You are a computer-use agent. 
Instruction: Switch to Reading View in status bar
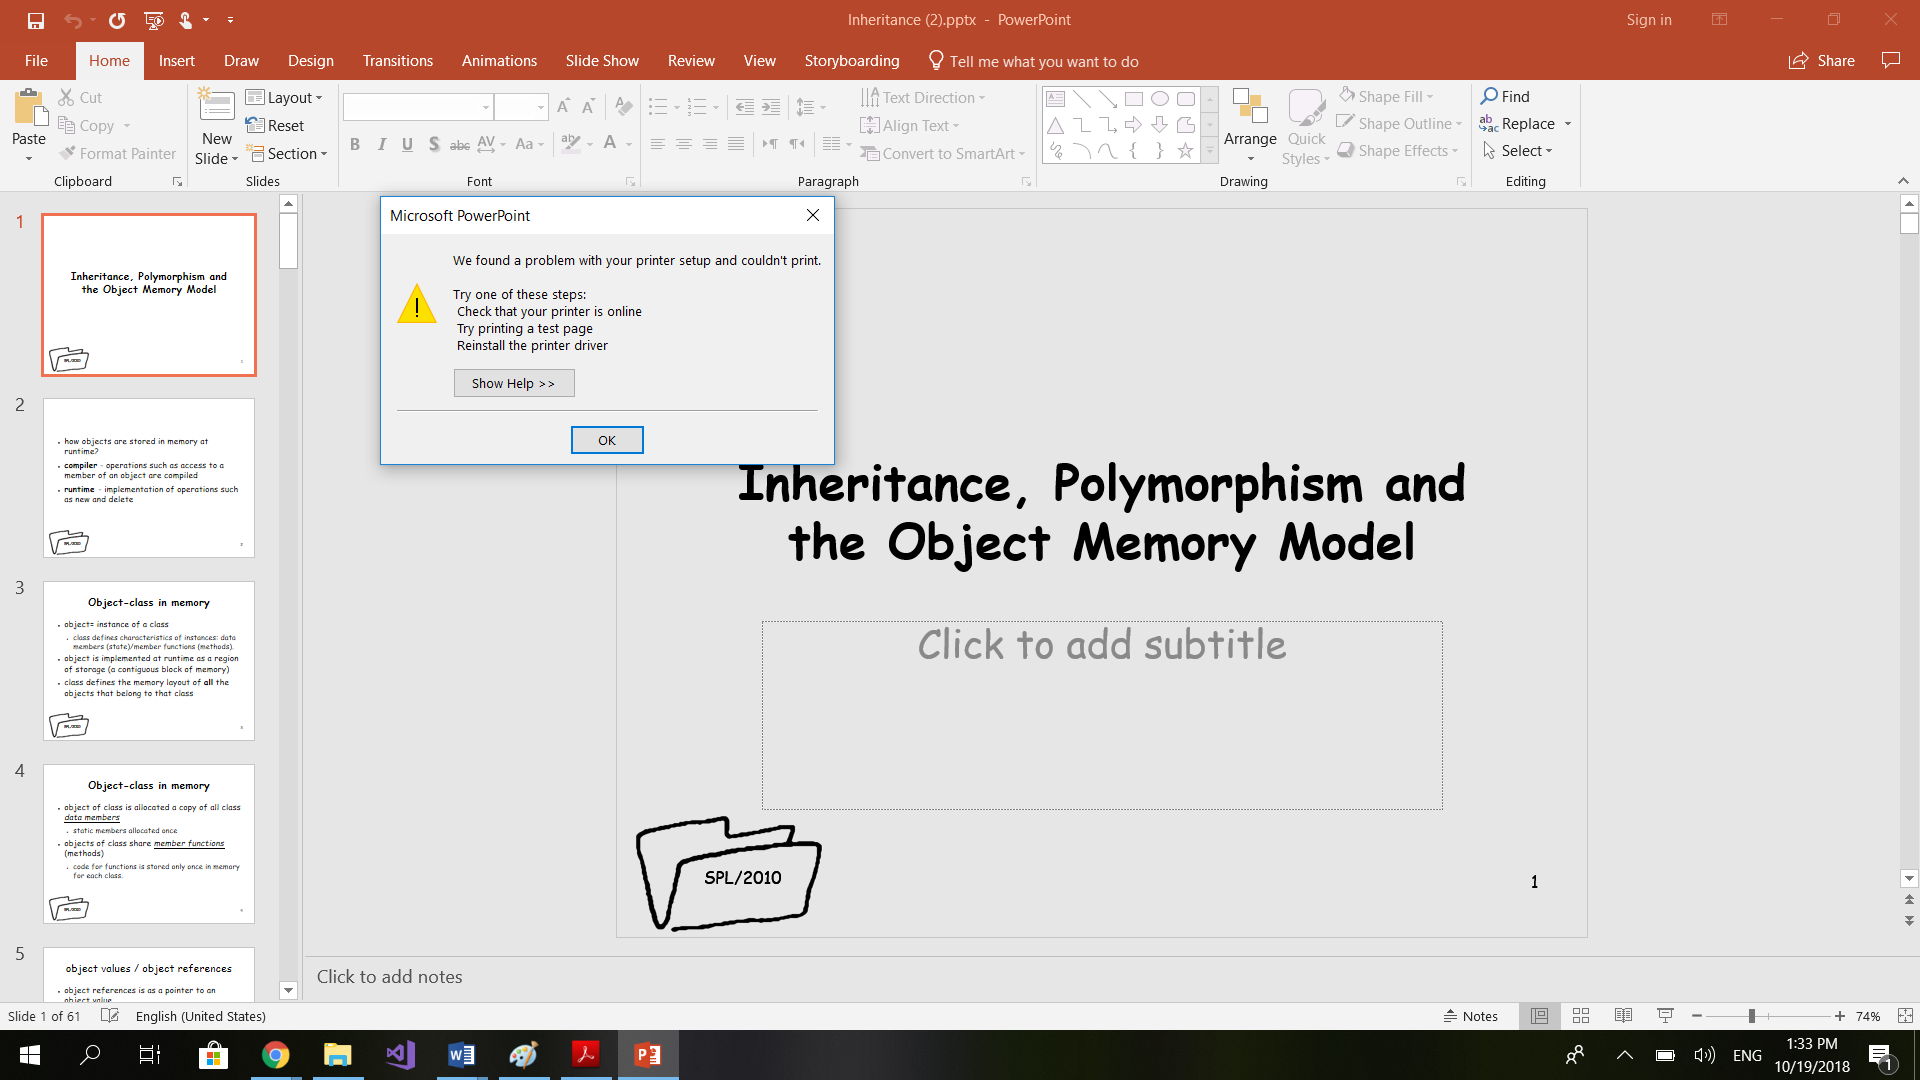pos(1623,1016)
